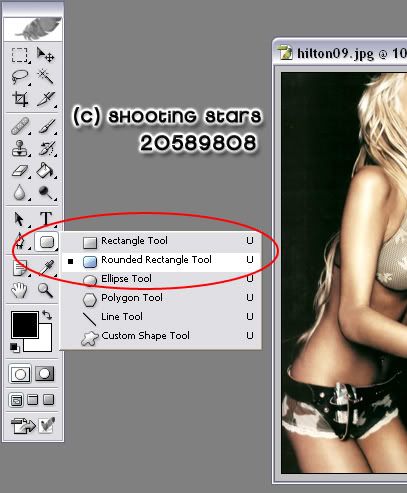Pick the Lasso tool
This screenshot has width=407, height=493.
click(20, 77)
